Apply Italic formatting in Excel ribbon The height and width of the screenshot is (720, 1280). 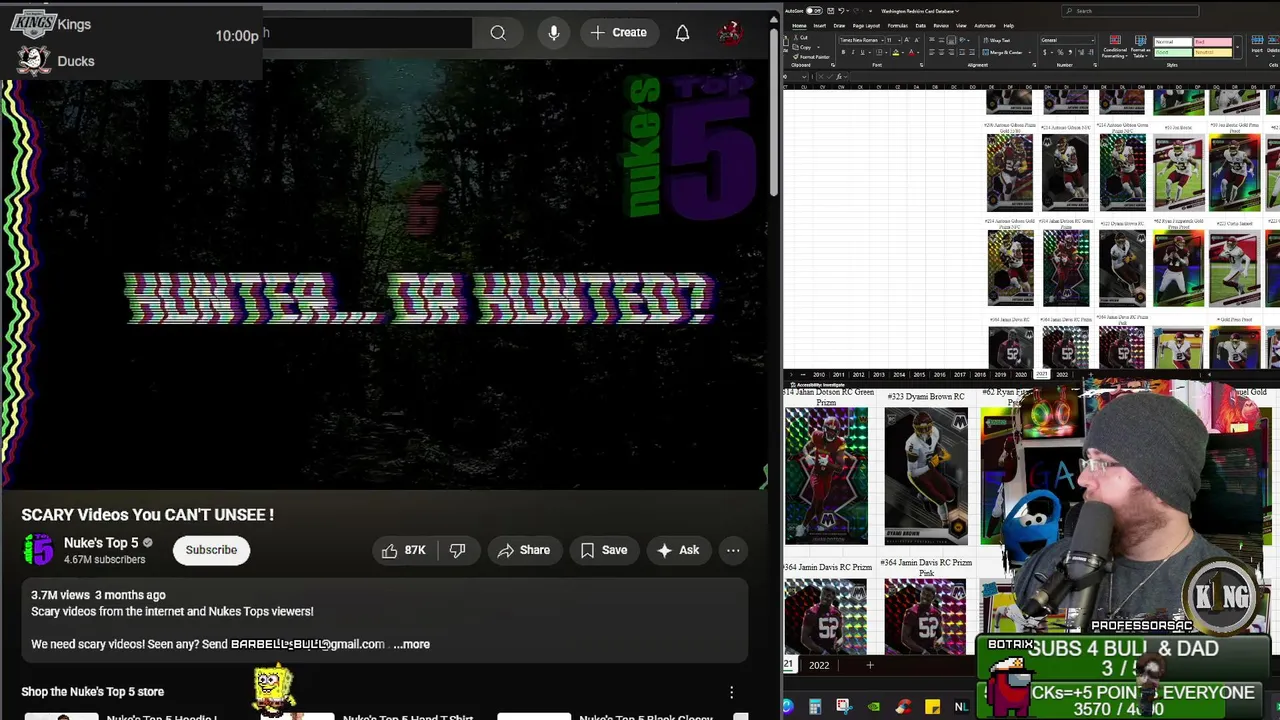click(x=853, y=52)
